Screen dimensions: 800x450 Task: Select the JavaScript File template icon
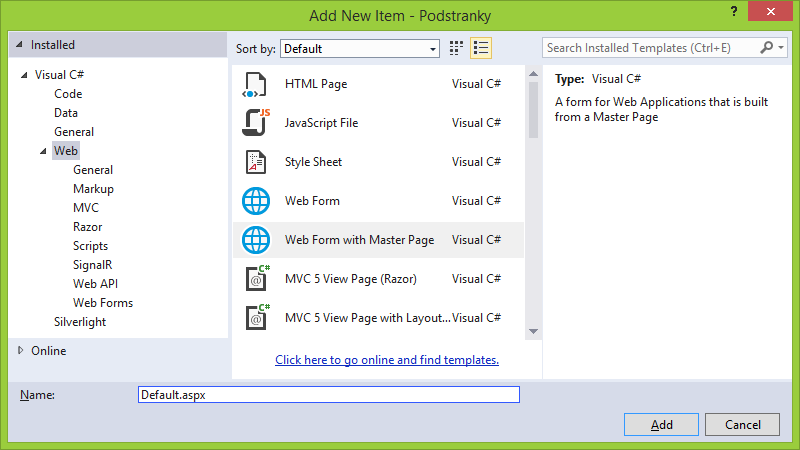tap(256, 123)
